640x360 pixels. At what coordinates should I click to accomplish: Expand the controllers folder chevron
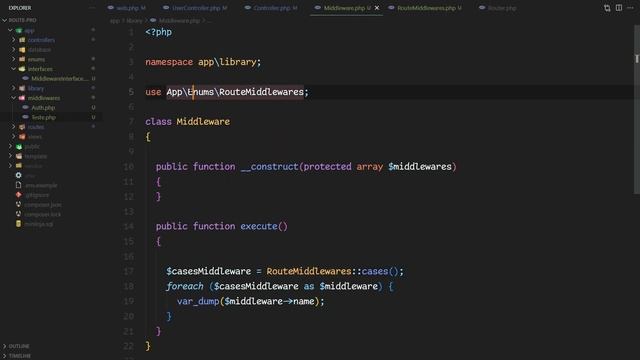click(x=13, y=40)
